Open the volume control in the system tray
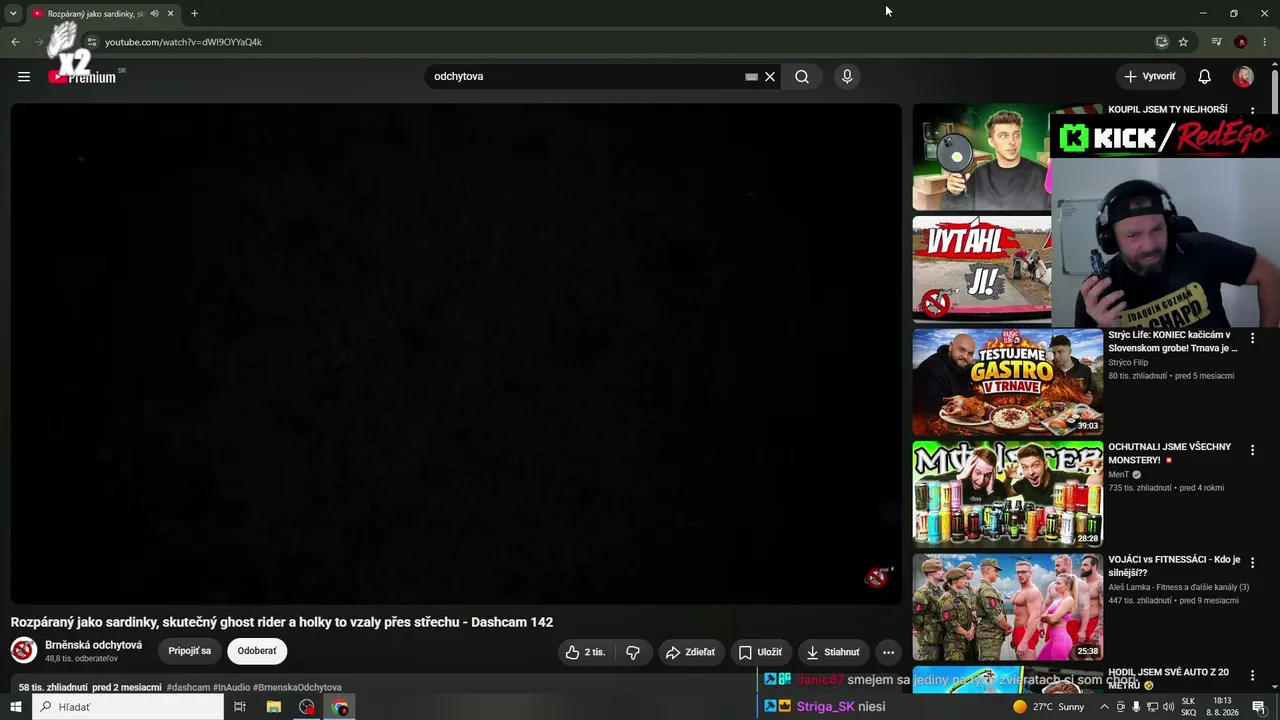The image size is (1280, 720). pyautogui.click(x=1167, y=707)
